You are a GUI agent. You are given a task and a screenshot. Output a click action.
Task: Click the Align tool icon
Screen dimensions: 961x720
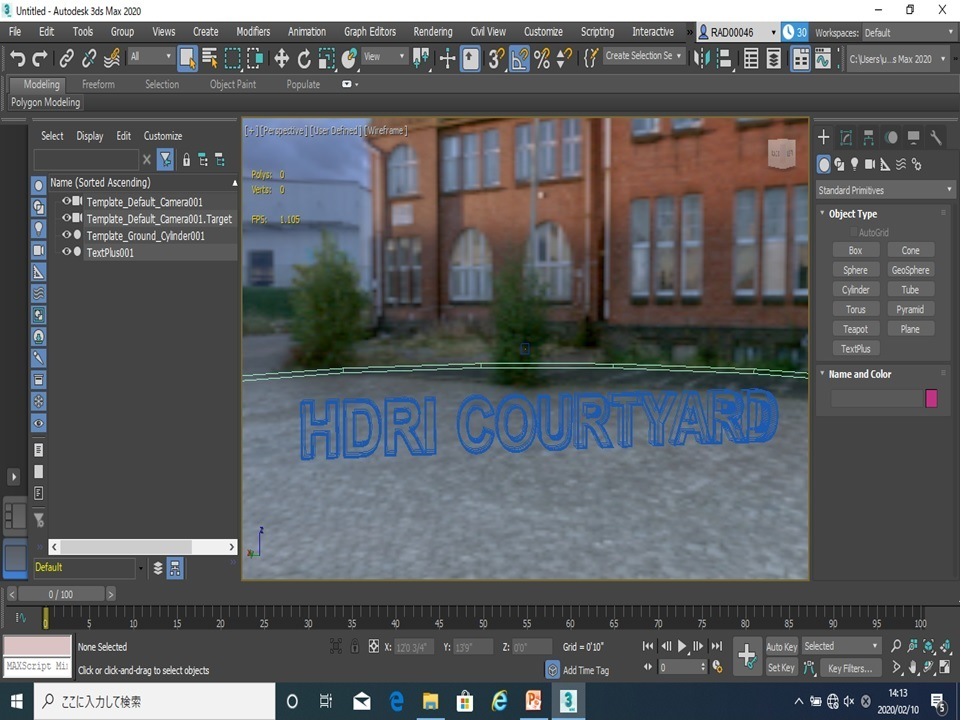[724, 59]
